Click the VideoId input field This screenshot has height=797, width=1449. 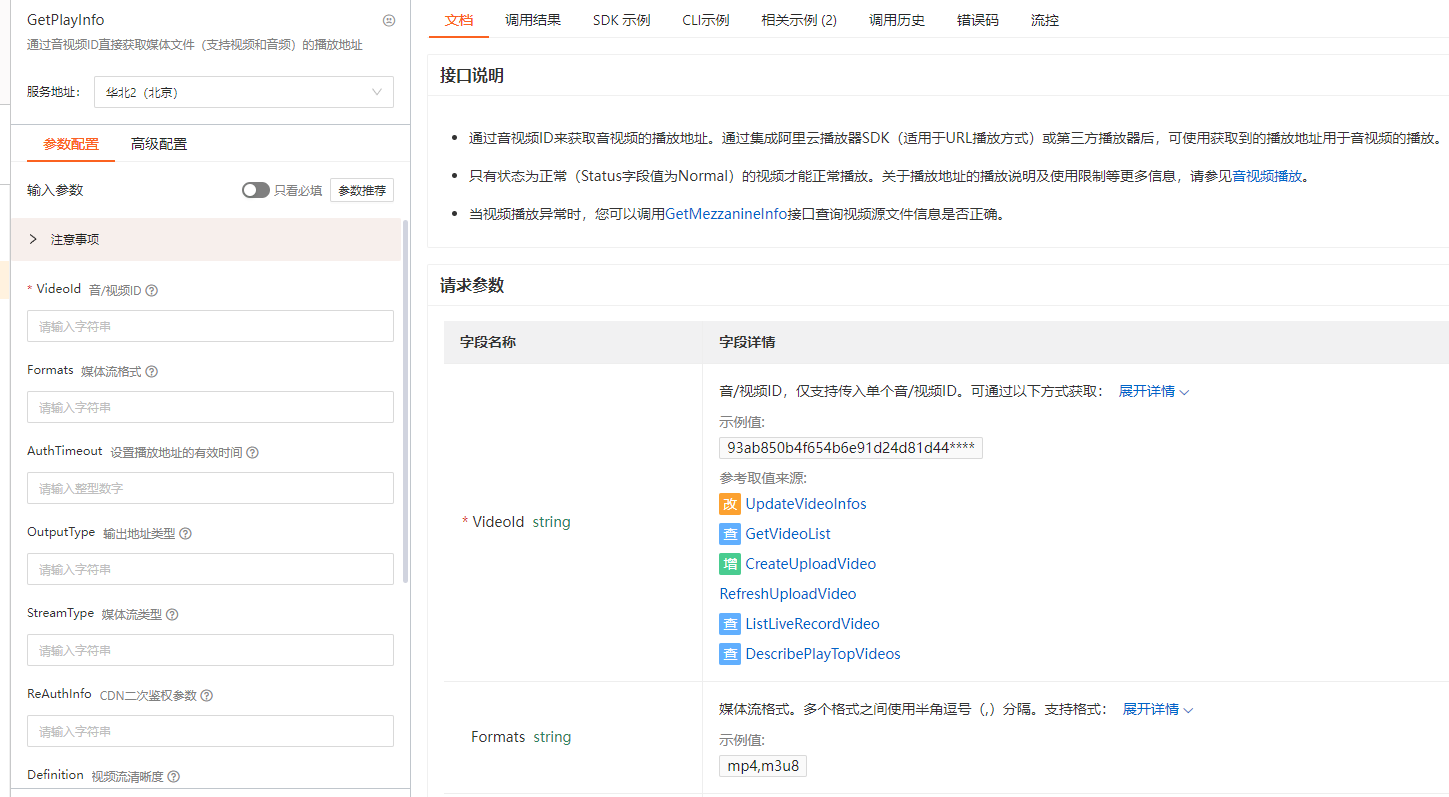point(210,326)
